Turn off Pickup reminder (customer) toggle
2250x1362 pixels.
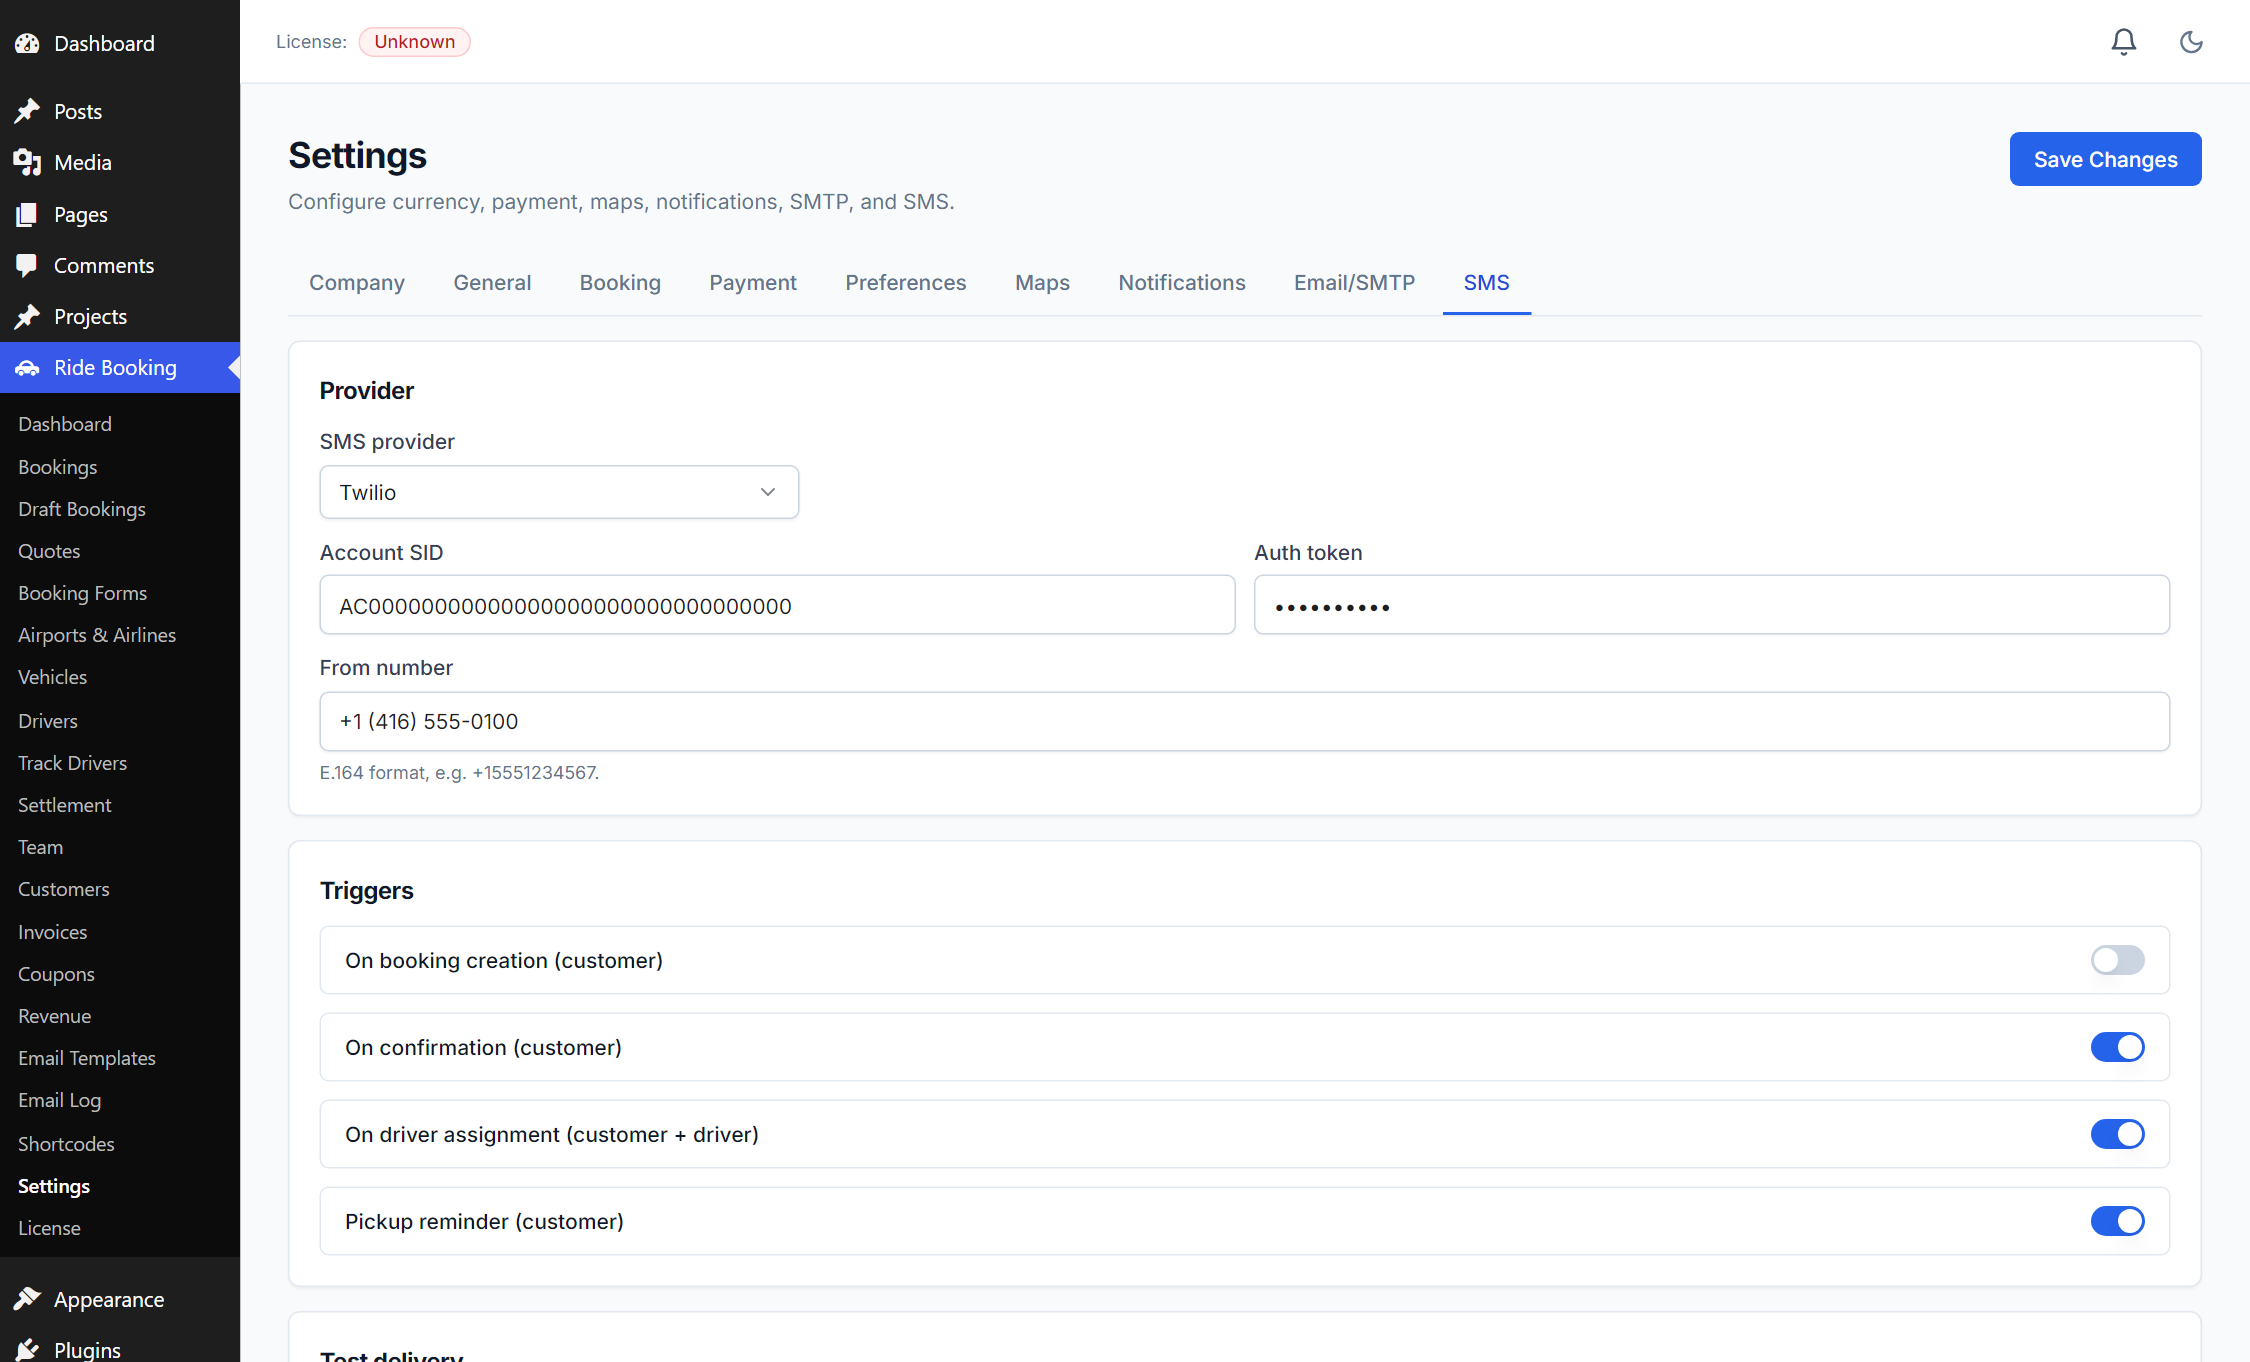click(x=2117, y=1221)
